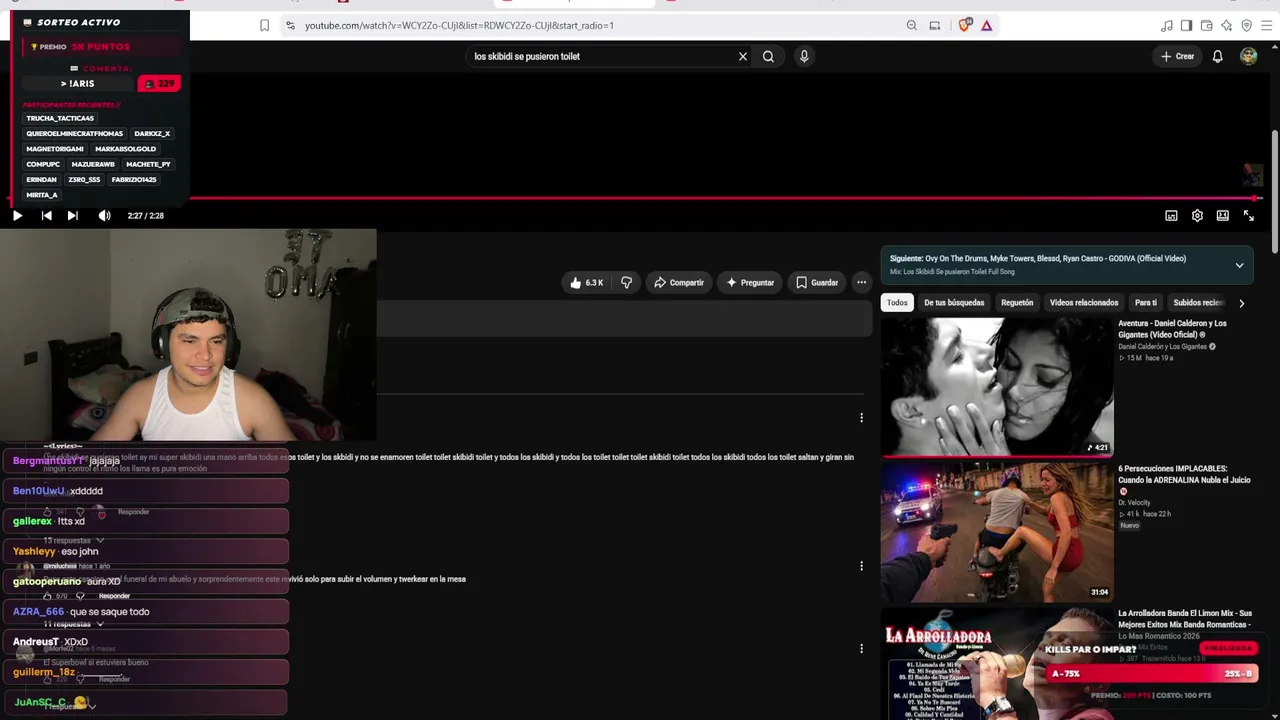Viewport: 1280px width, 720px height.
Task: Click the YouTube search magnifier button
Action: 768,56
